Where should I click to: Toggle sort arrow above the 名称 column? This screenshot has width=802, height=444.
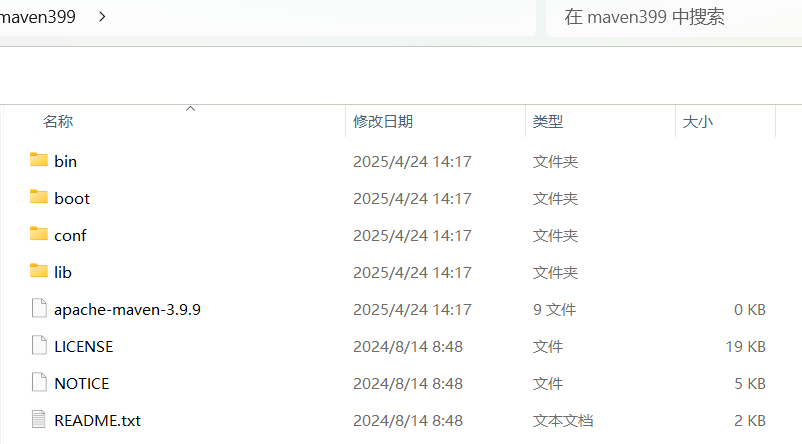tap(190, 108)
